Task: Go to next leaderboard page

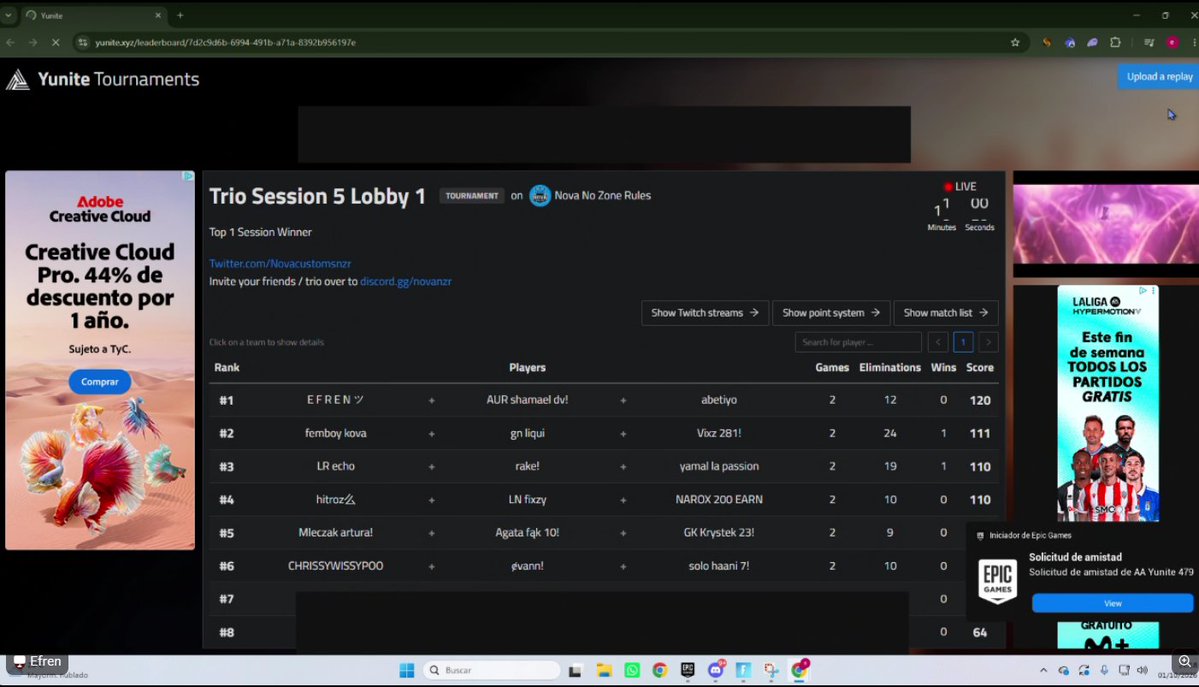Action: click(988, 342)
